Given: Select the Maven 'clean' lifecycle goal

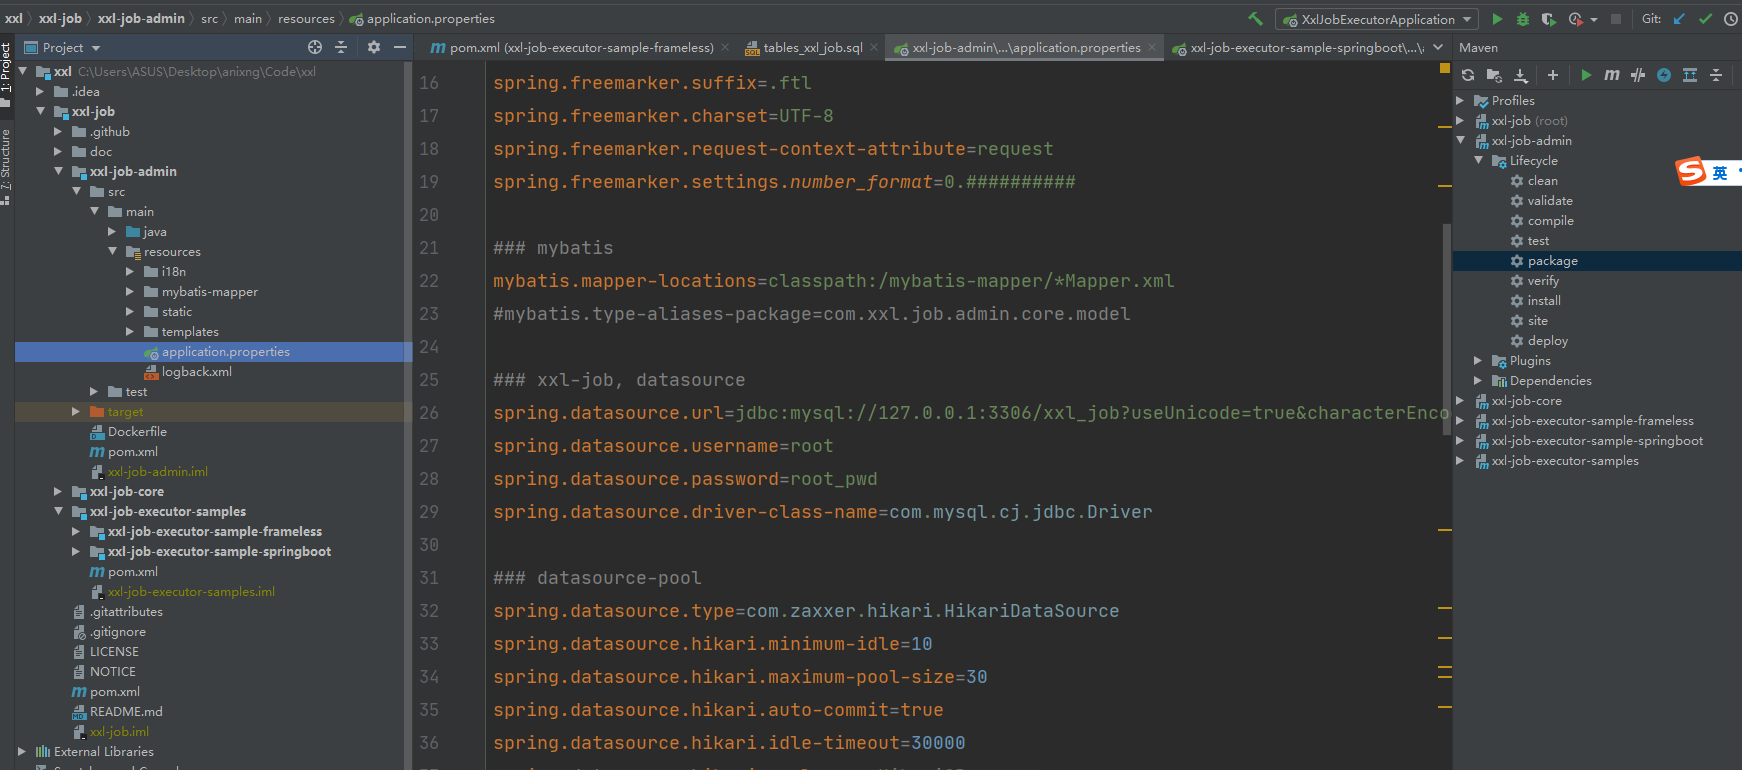Looking at the screenshot, I should point(1542,180).
